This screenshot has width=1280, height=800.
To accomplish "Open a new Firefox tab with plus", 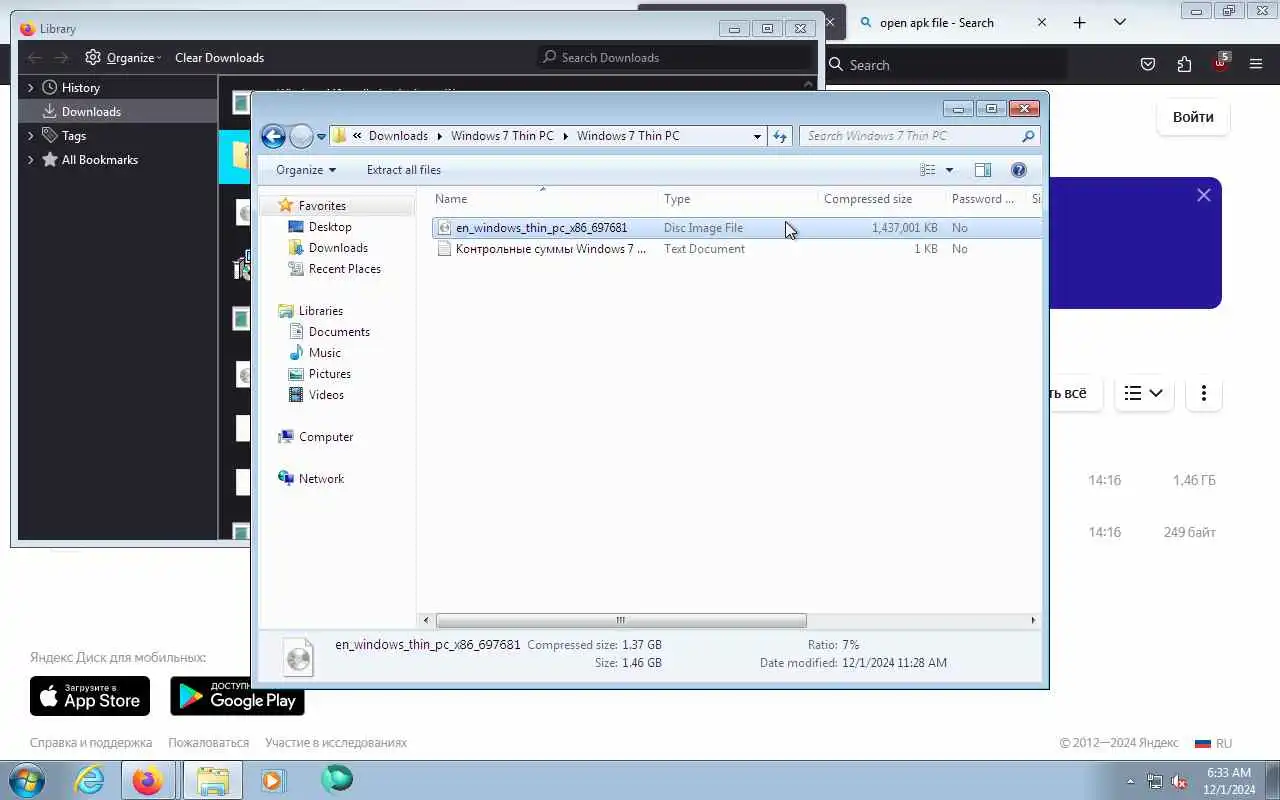I will [1079, 22].
